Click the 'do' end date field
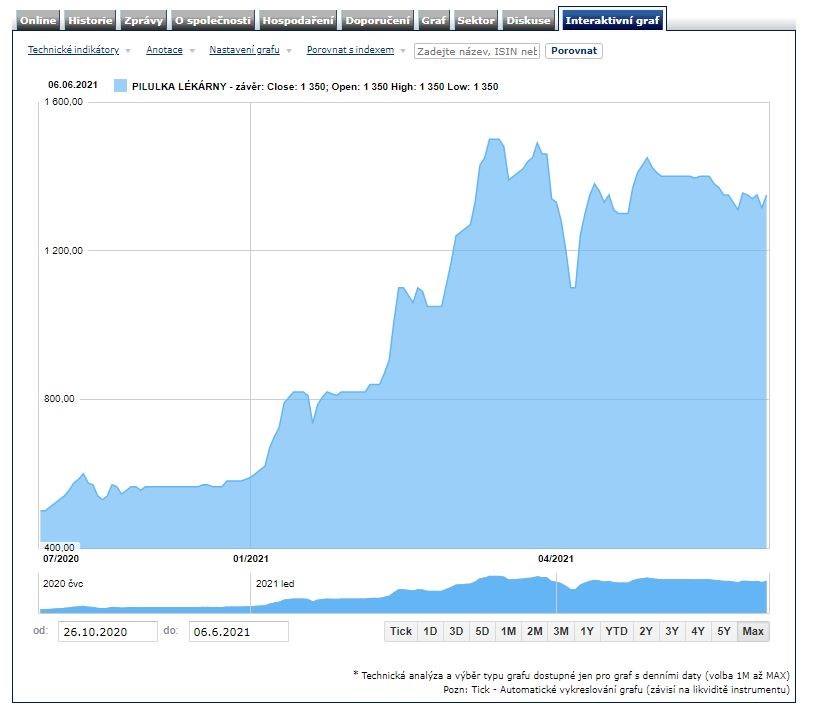The height and width of the screenshot is (722, 821). pyautogui.click(x=238, y=632)
